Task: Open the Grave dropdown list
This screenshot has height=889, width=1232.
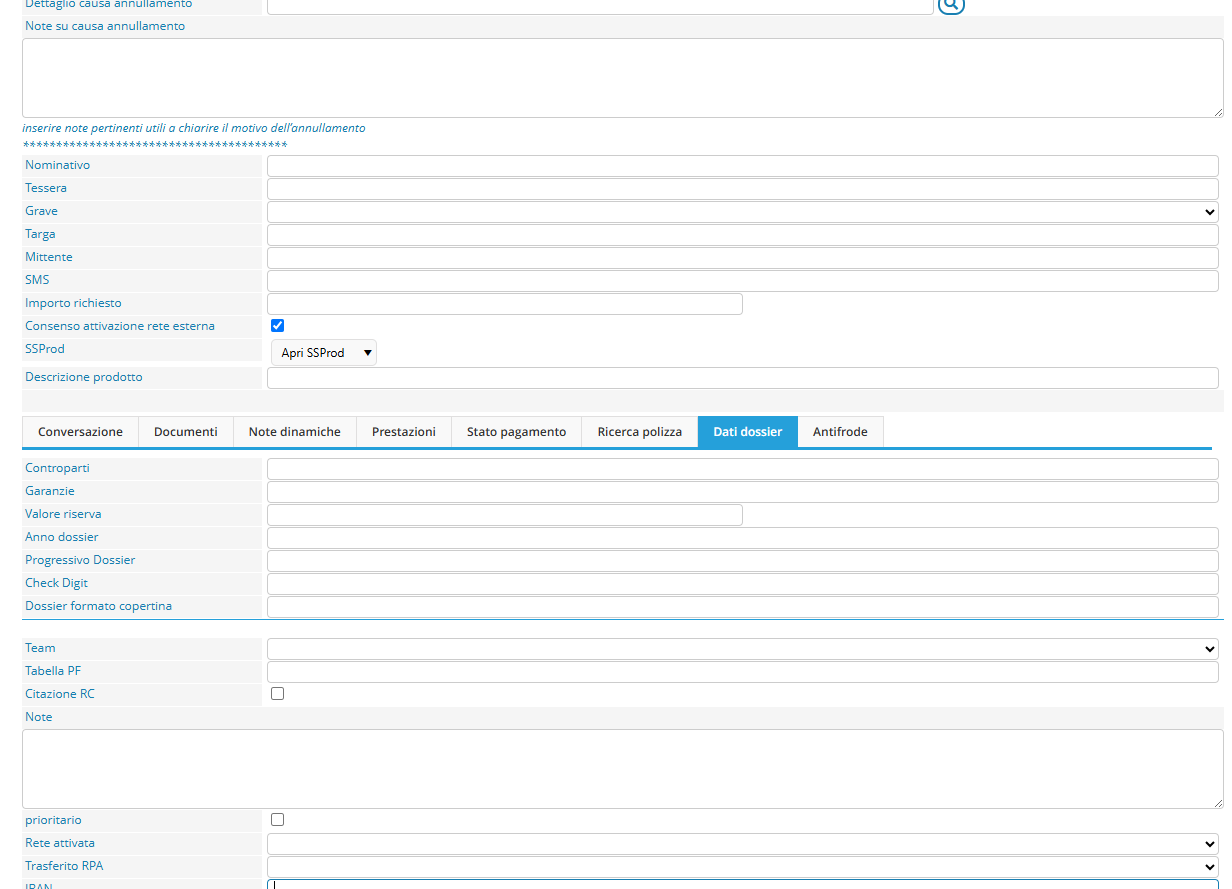Action: point(742,211)
